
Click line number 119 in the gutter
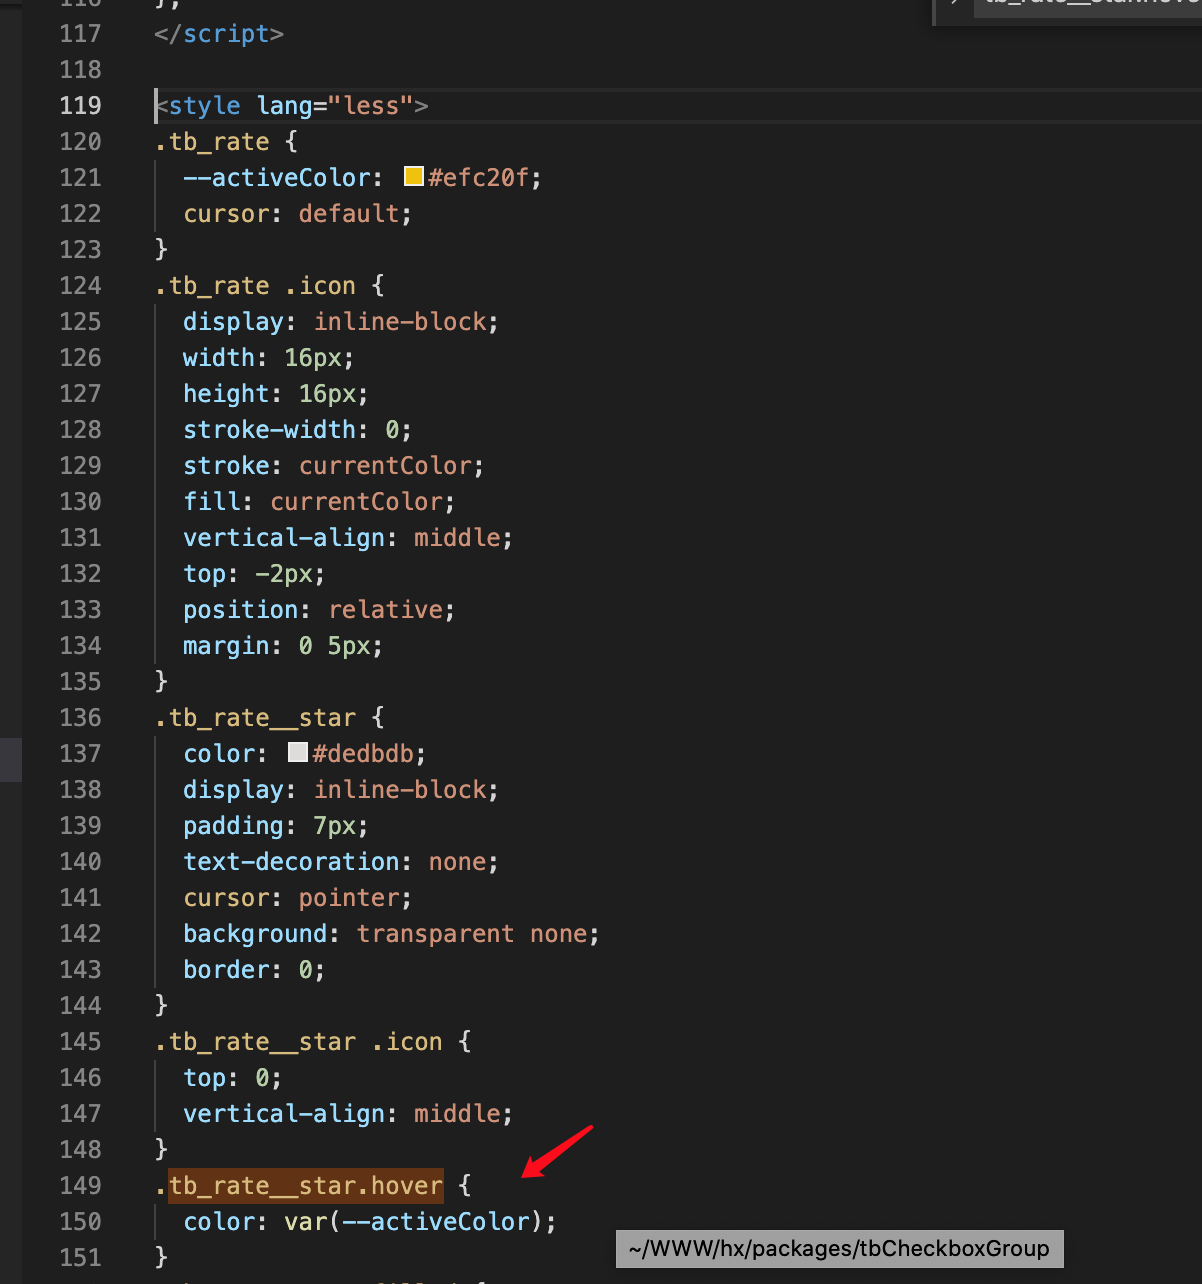[x=80, y=105]
